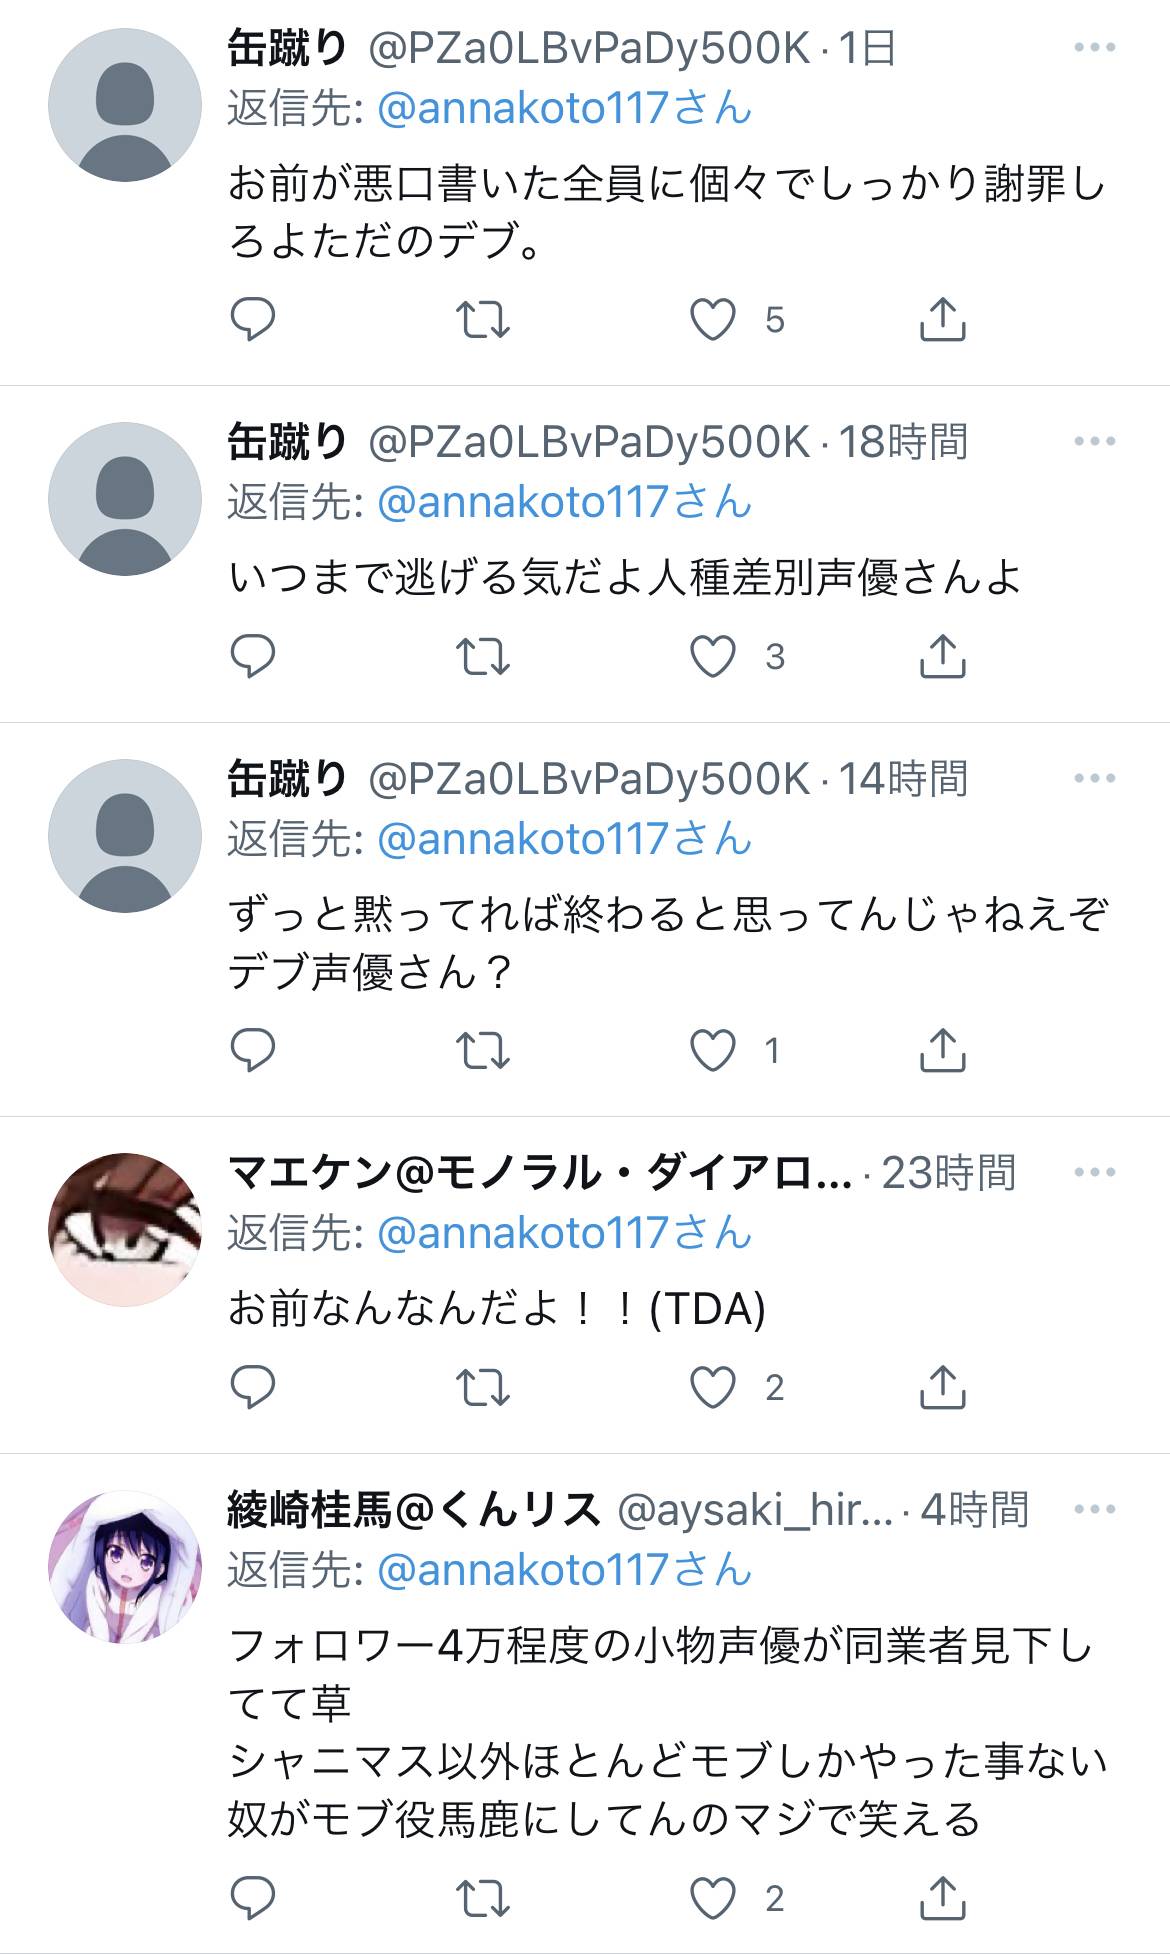Open more options for 綾崎桂馬's 4時間 tweet
This screenshot has height=1954, width=1170.
[x=1095, y=1509]
